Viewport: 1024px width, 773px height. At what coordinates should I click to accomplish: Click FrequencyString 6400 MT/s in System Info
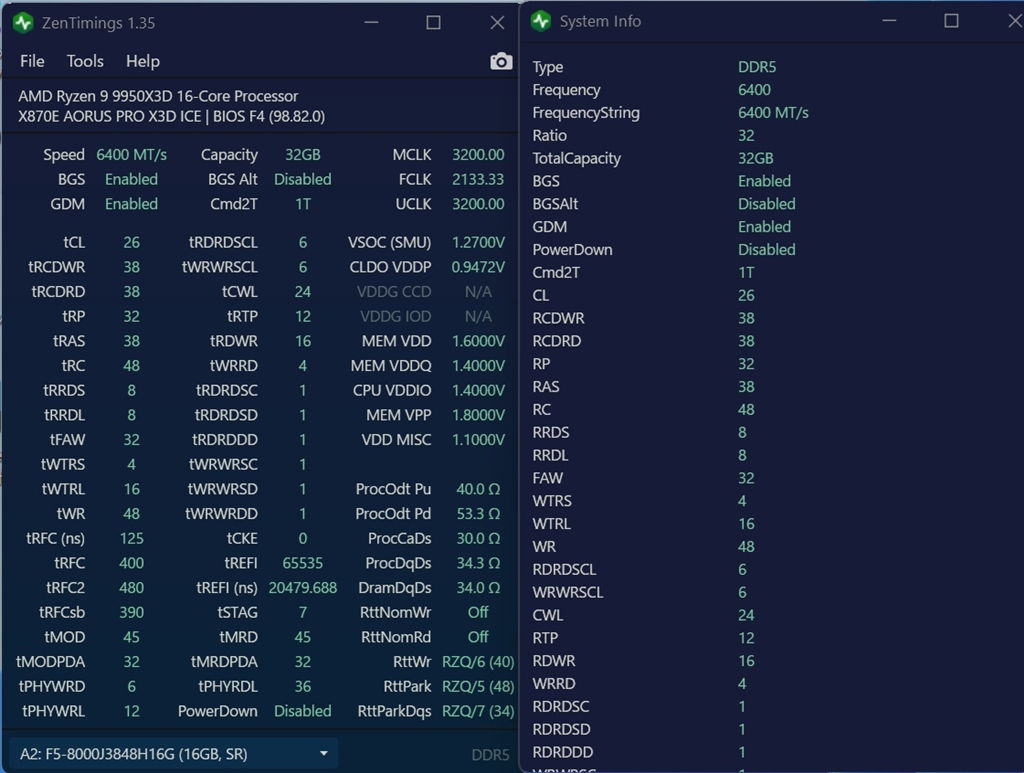[773, 112]
